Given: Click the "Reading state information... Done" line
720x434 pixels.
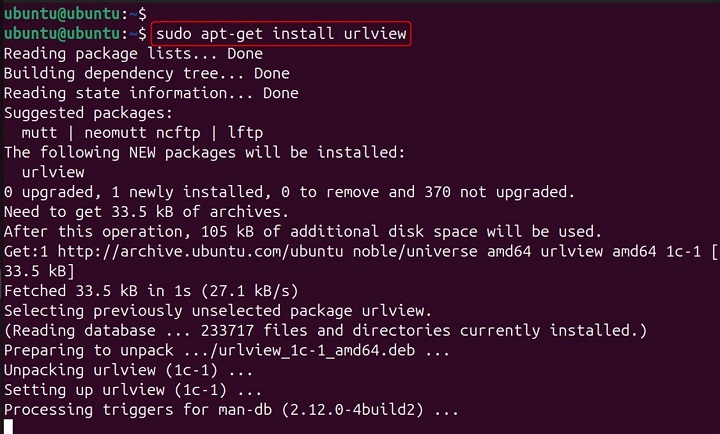Looking at the screenshot, I should (150, 93).
